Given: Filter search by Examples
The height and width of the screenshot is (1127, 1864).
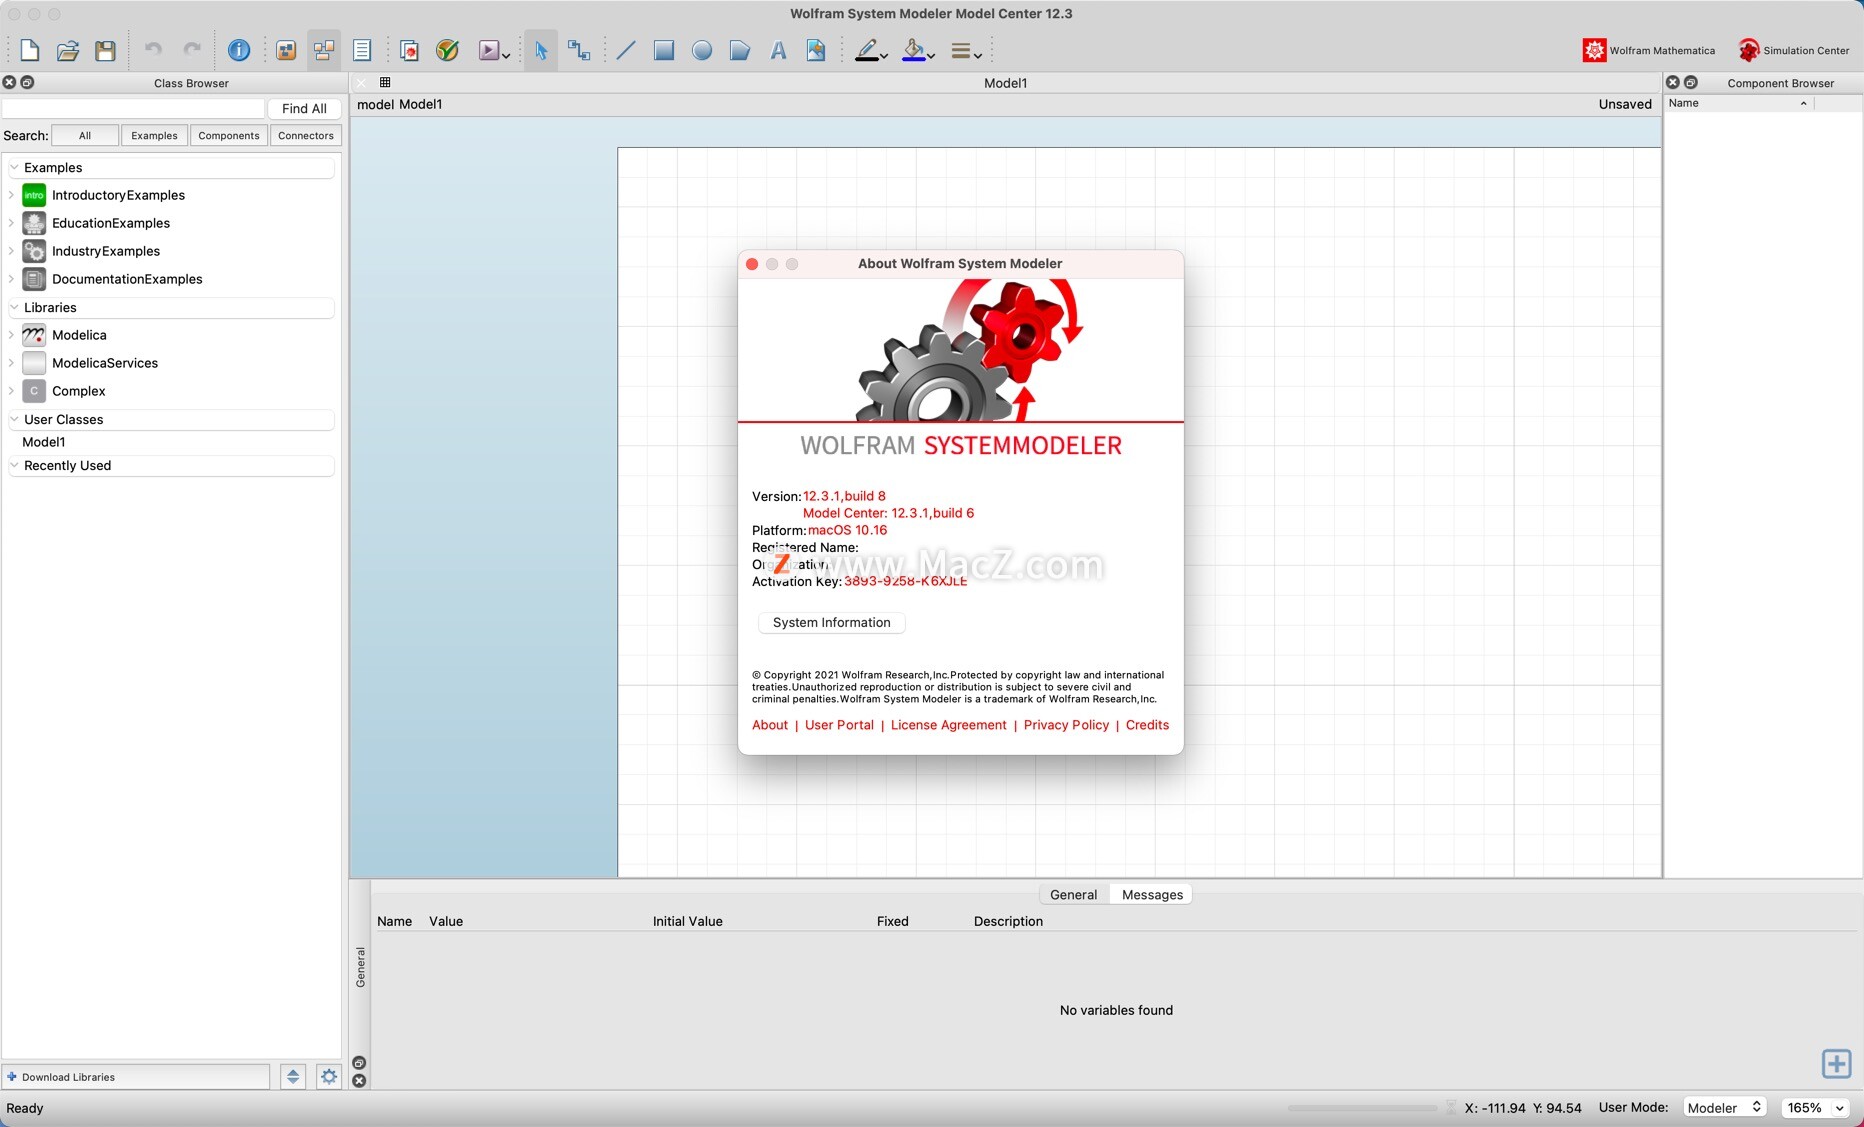Looking at the screenshot, I should [x=154, y=135].
